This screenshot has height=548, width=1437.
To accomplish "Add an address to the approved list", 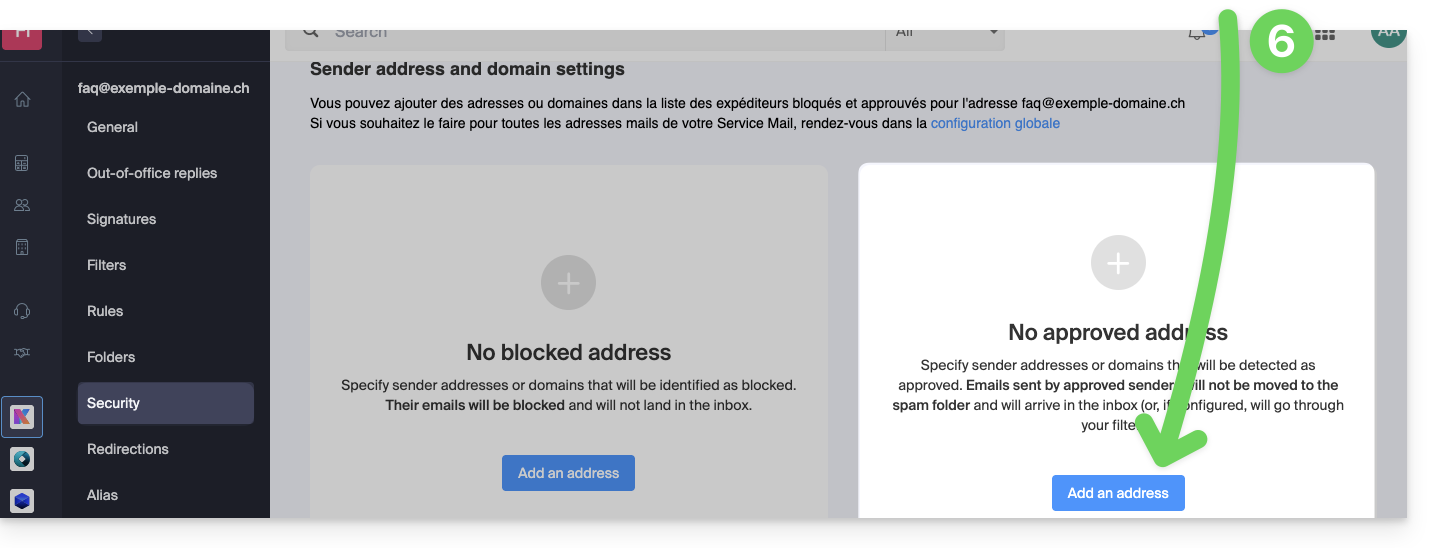I will pos(1117,493).
